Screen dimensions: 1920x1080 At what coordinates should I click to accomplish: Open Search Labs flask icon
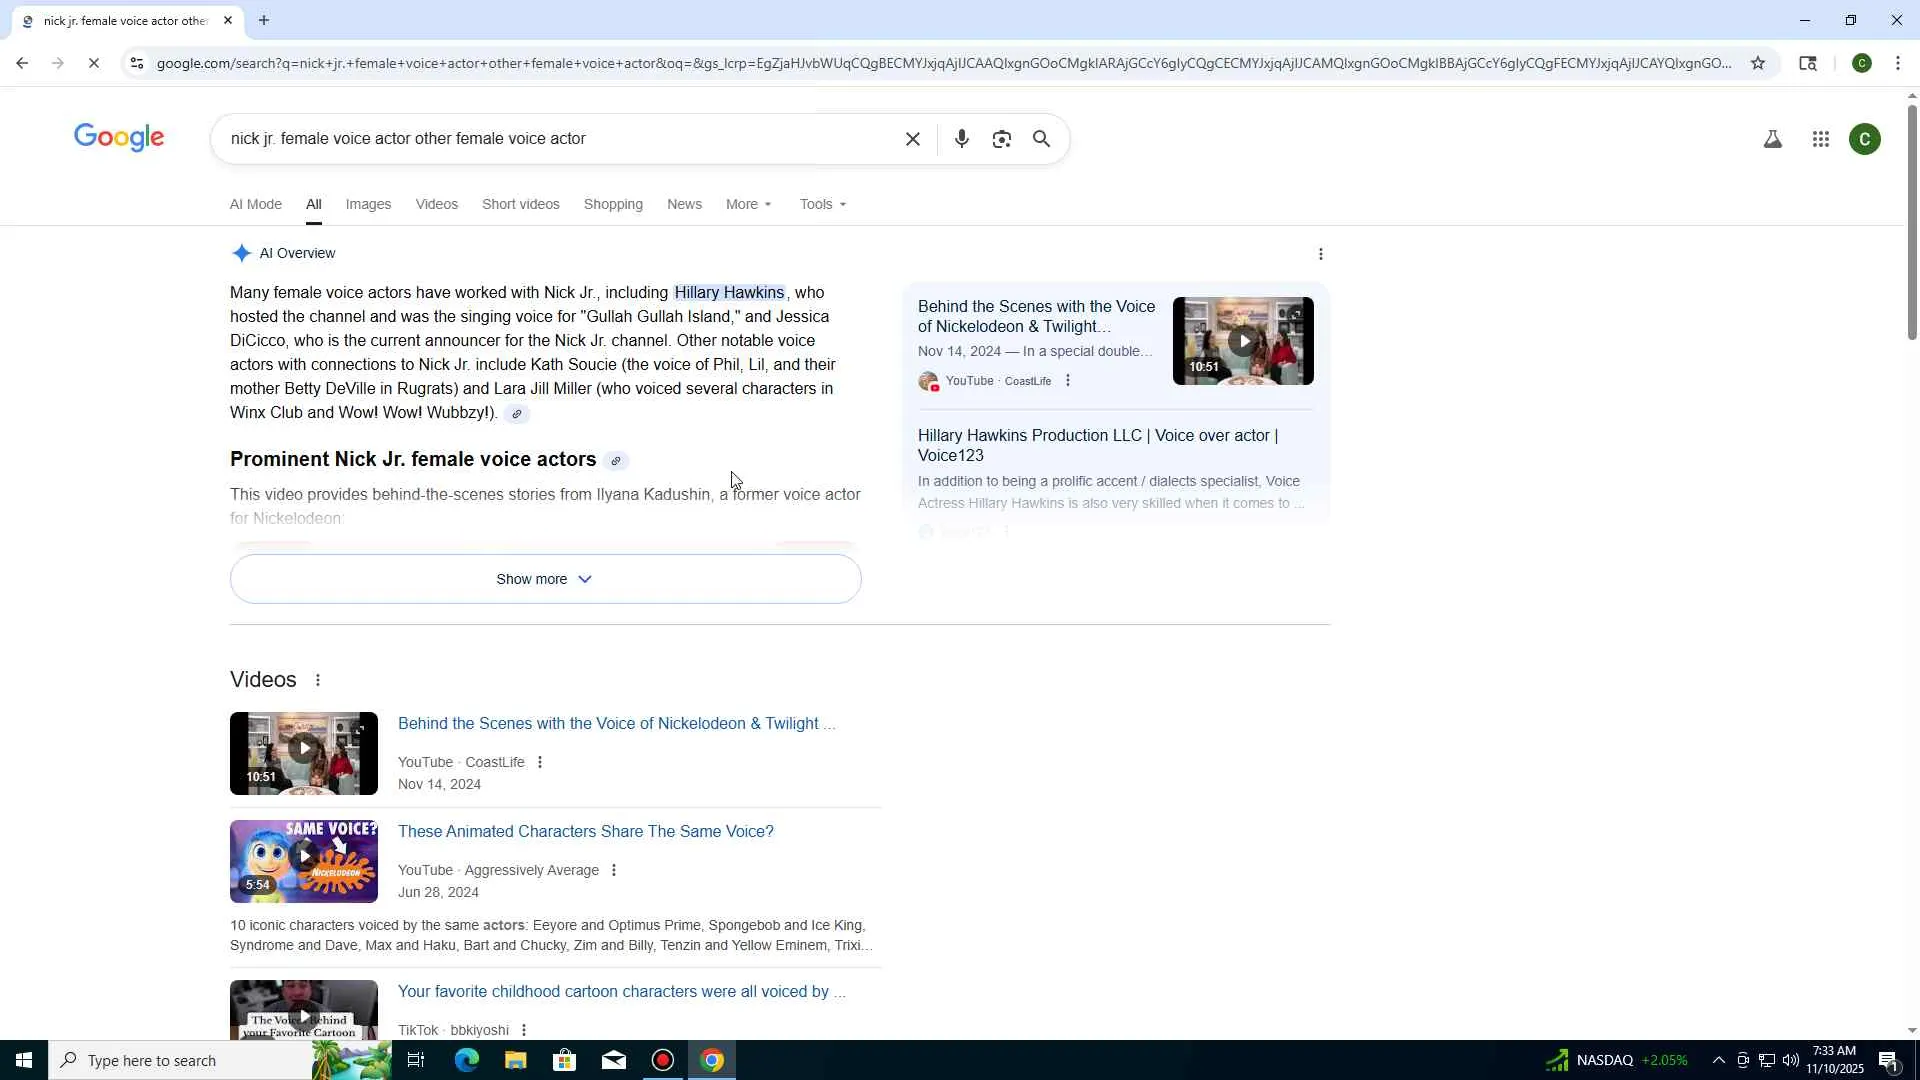click(1772, 139)
